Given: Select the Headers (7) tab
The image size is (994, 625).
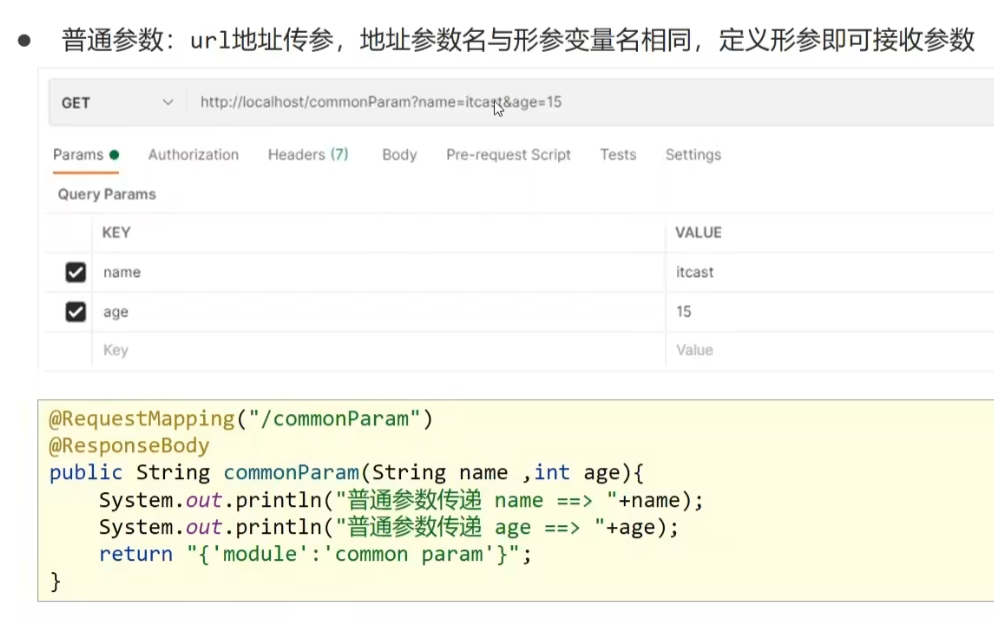Looking at the screenshot, I should pyautogui.click(x=308, y=154).
